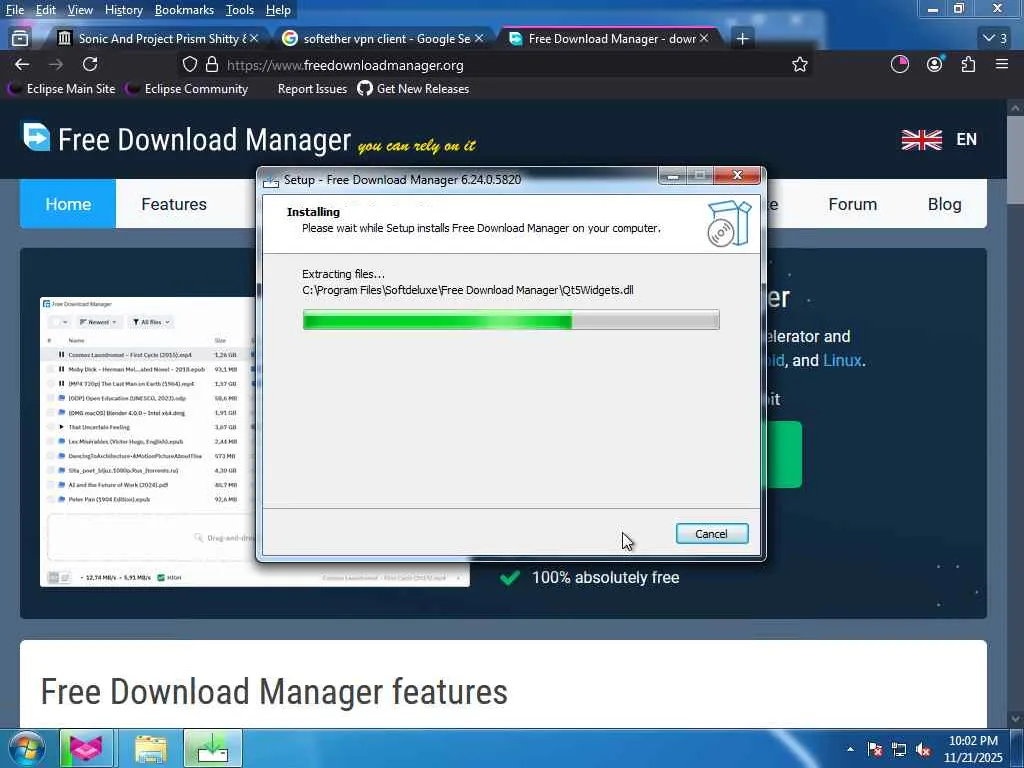This screenshot has width=1024, height=768.
Task: Open the Tools menu
Action: click(x=239, y=10)
